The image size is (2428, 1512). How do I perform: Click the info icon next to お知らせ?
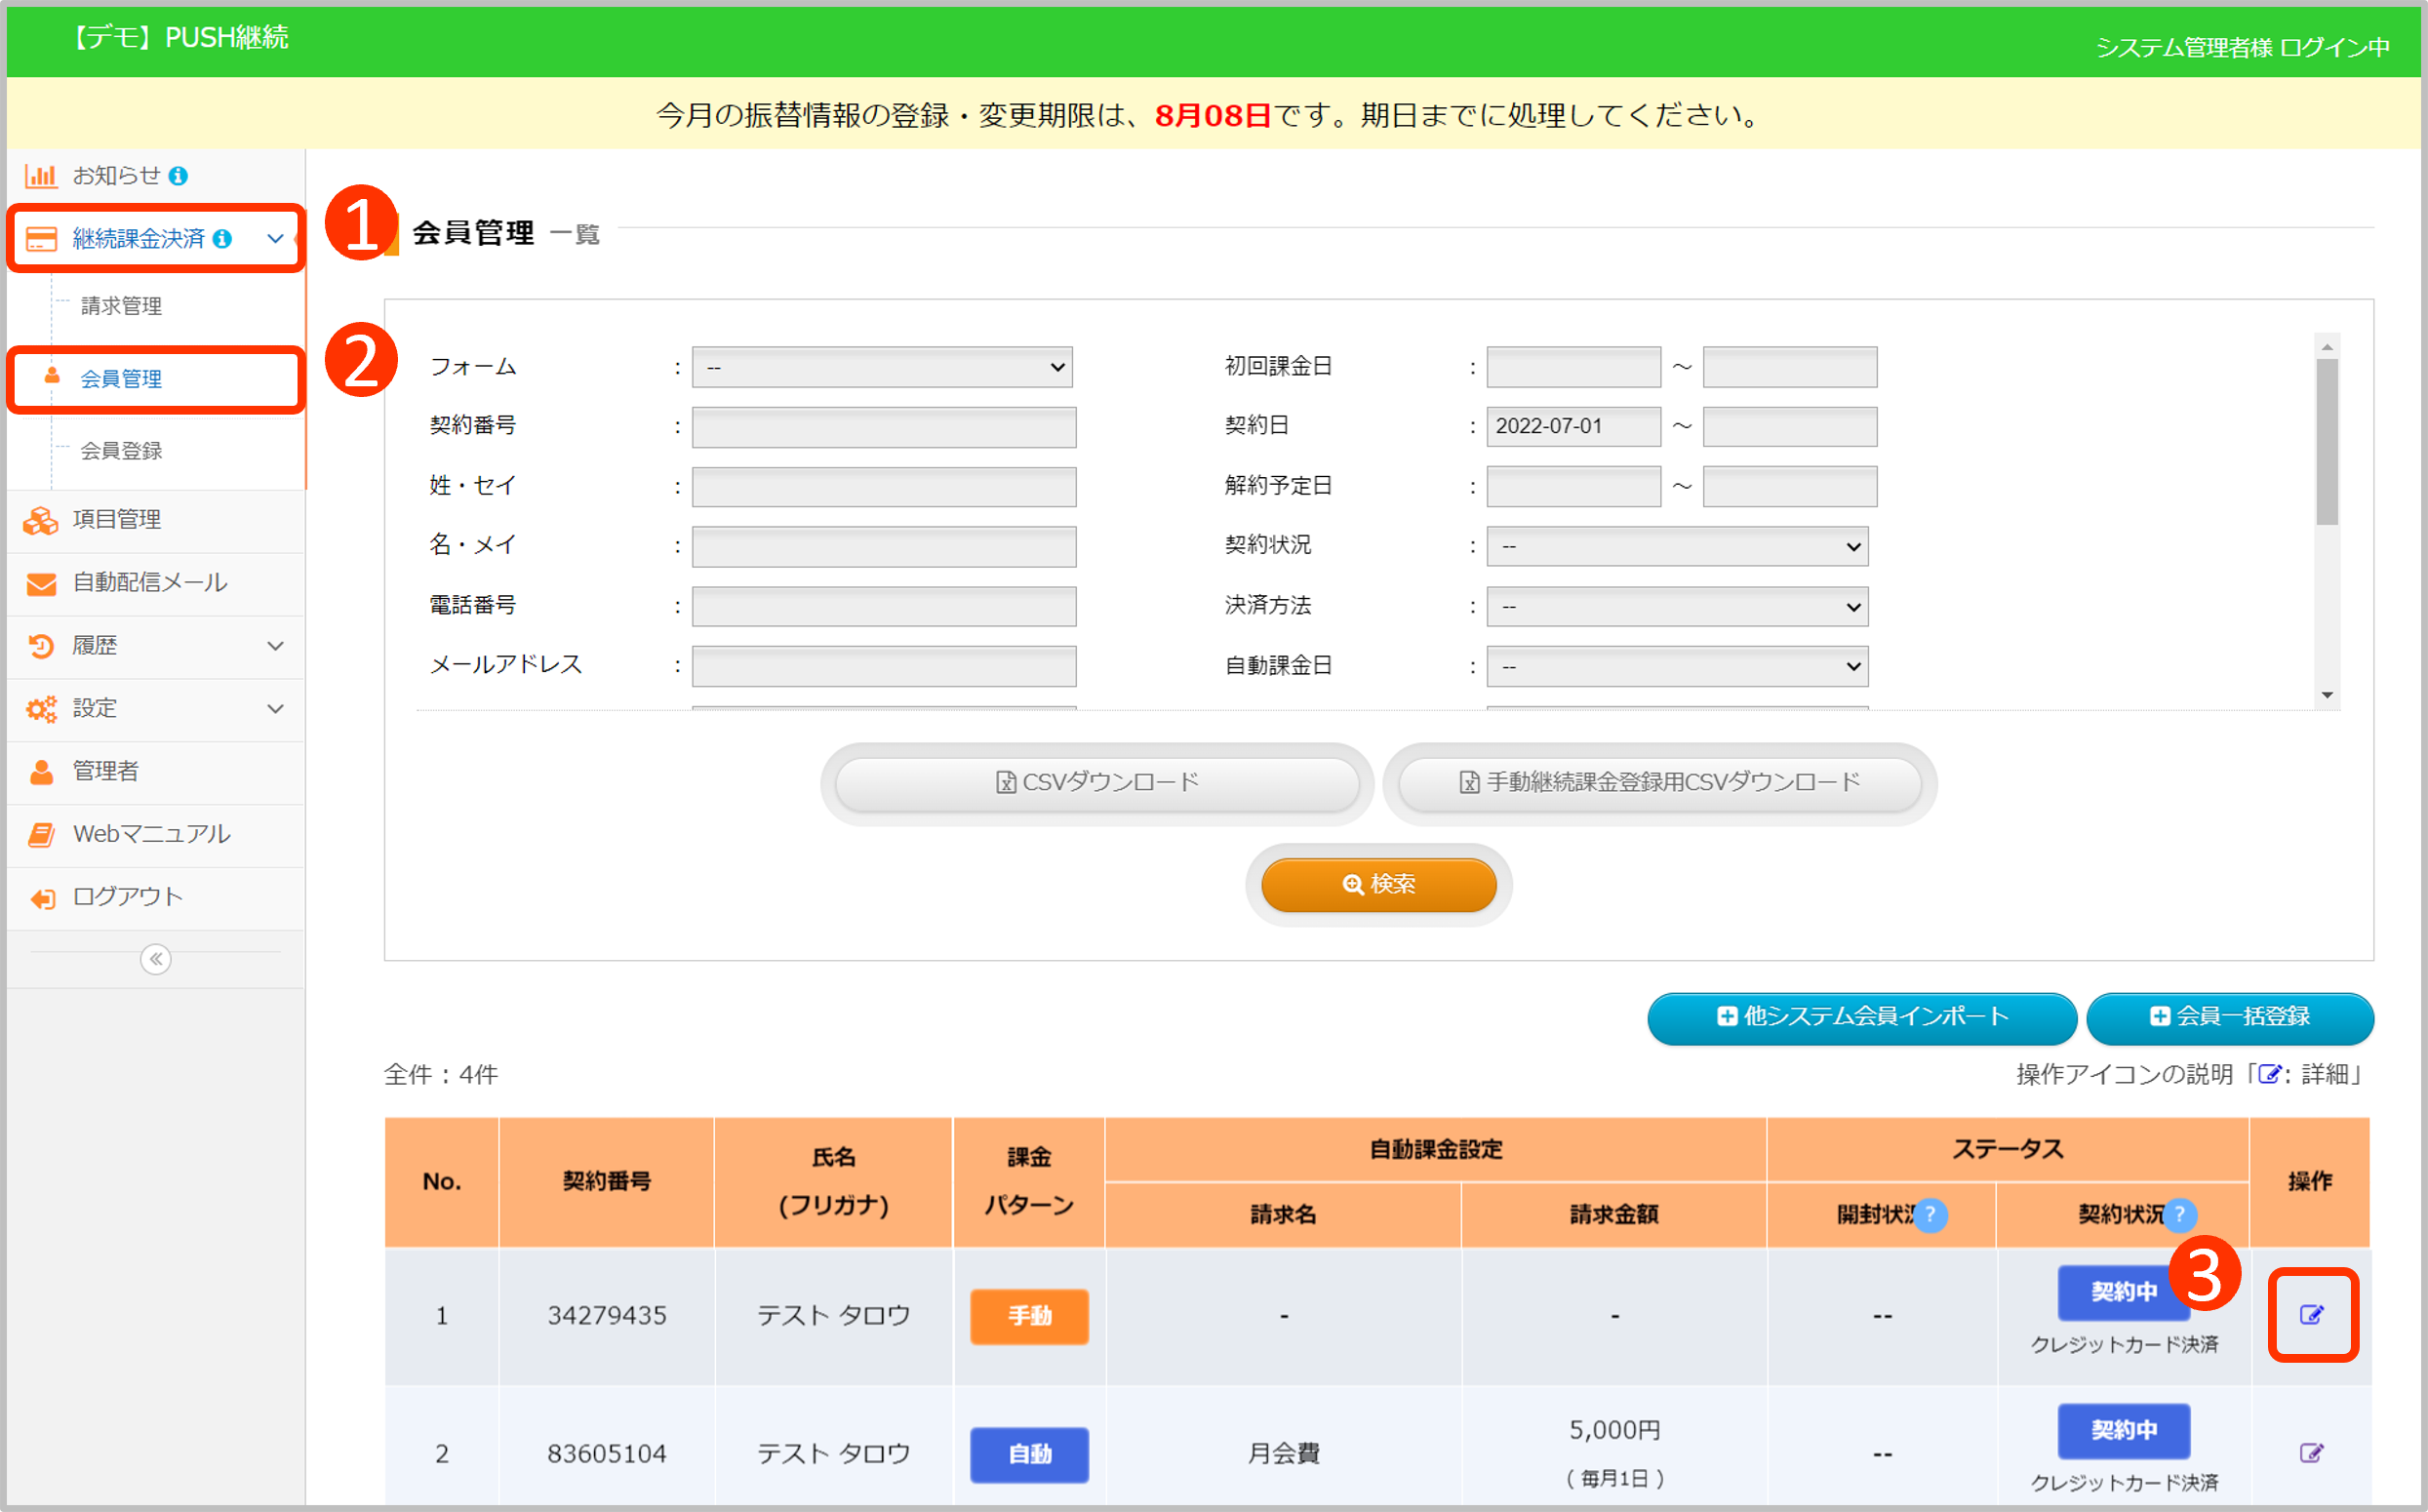tap(178, 176)
